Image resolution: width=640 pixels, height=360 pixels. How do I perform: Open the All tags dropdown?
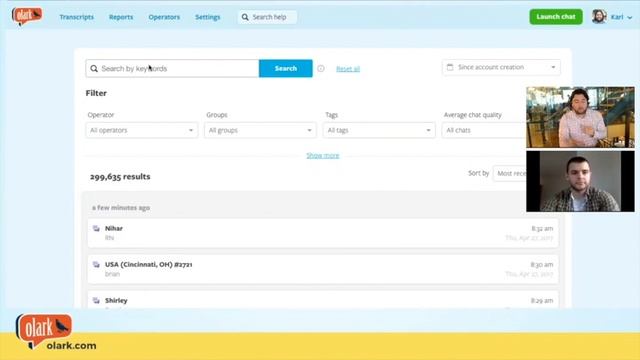(379, 130)
